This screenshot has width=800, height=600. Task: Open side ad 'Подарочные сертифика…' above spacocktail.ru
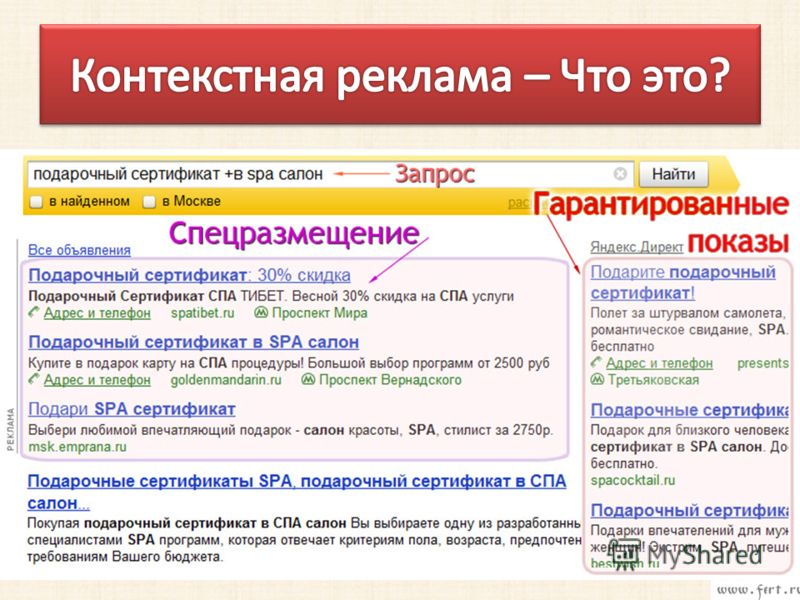tap(690, 410)
